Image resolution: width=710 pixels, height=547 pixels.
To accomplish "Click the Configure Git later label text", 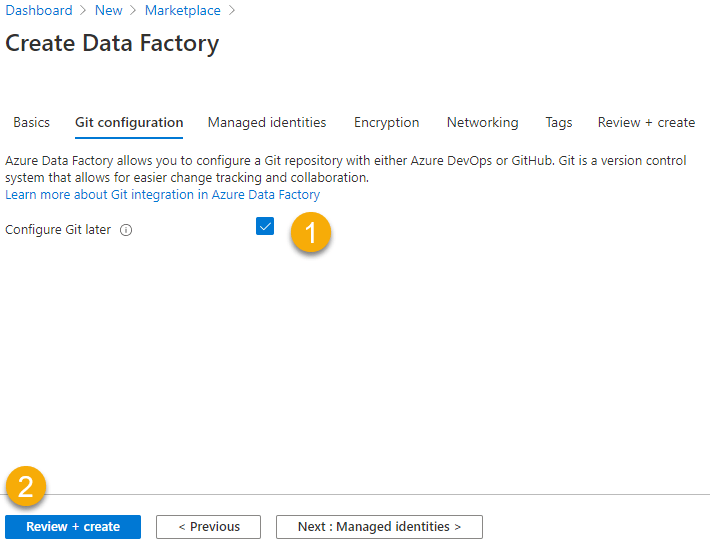I will 58,230.
